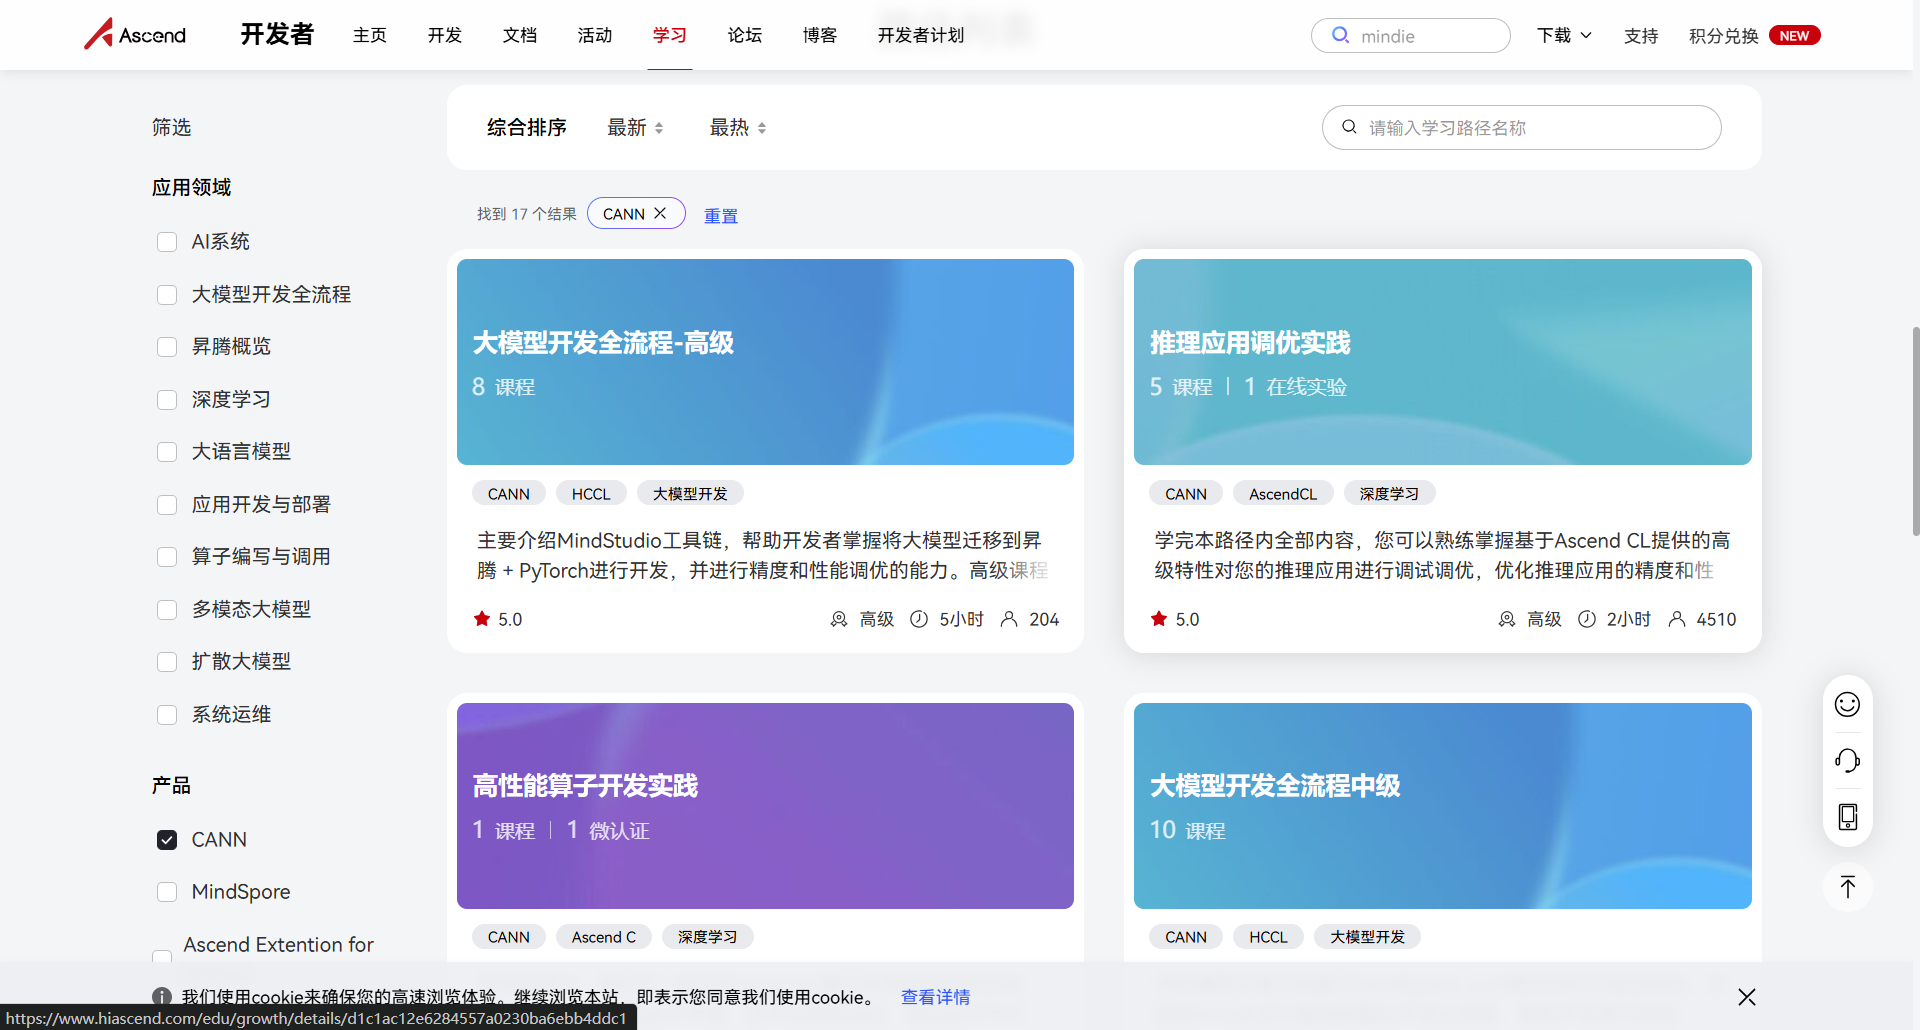Click the AscendCL tag
The image size is (1920, 1030).
pos(1283,493)
